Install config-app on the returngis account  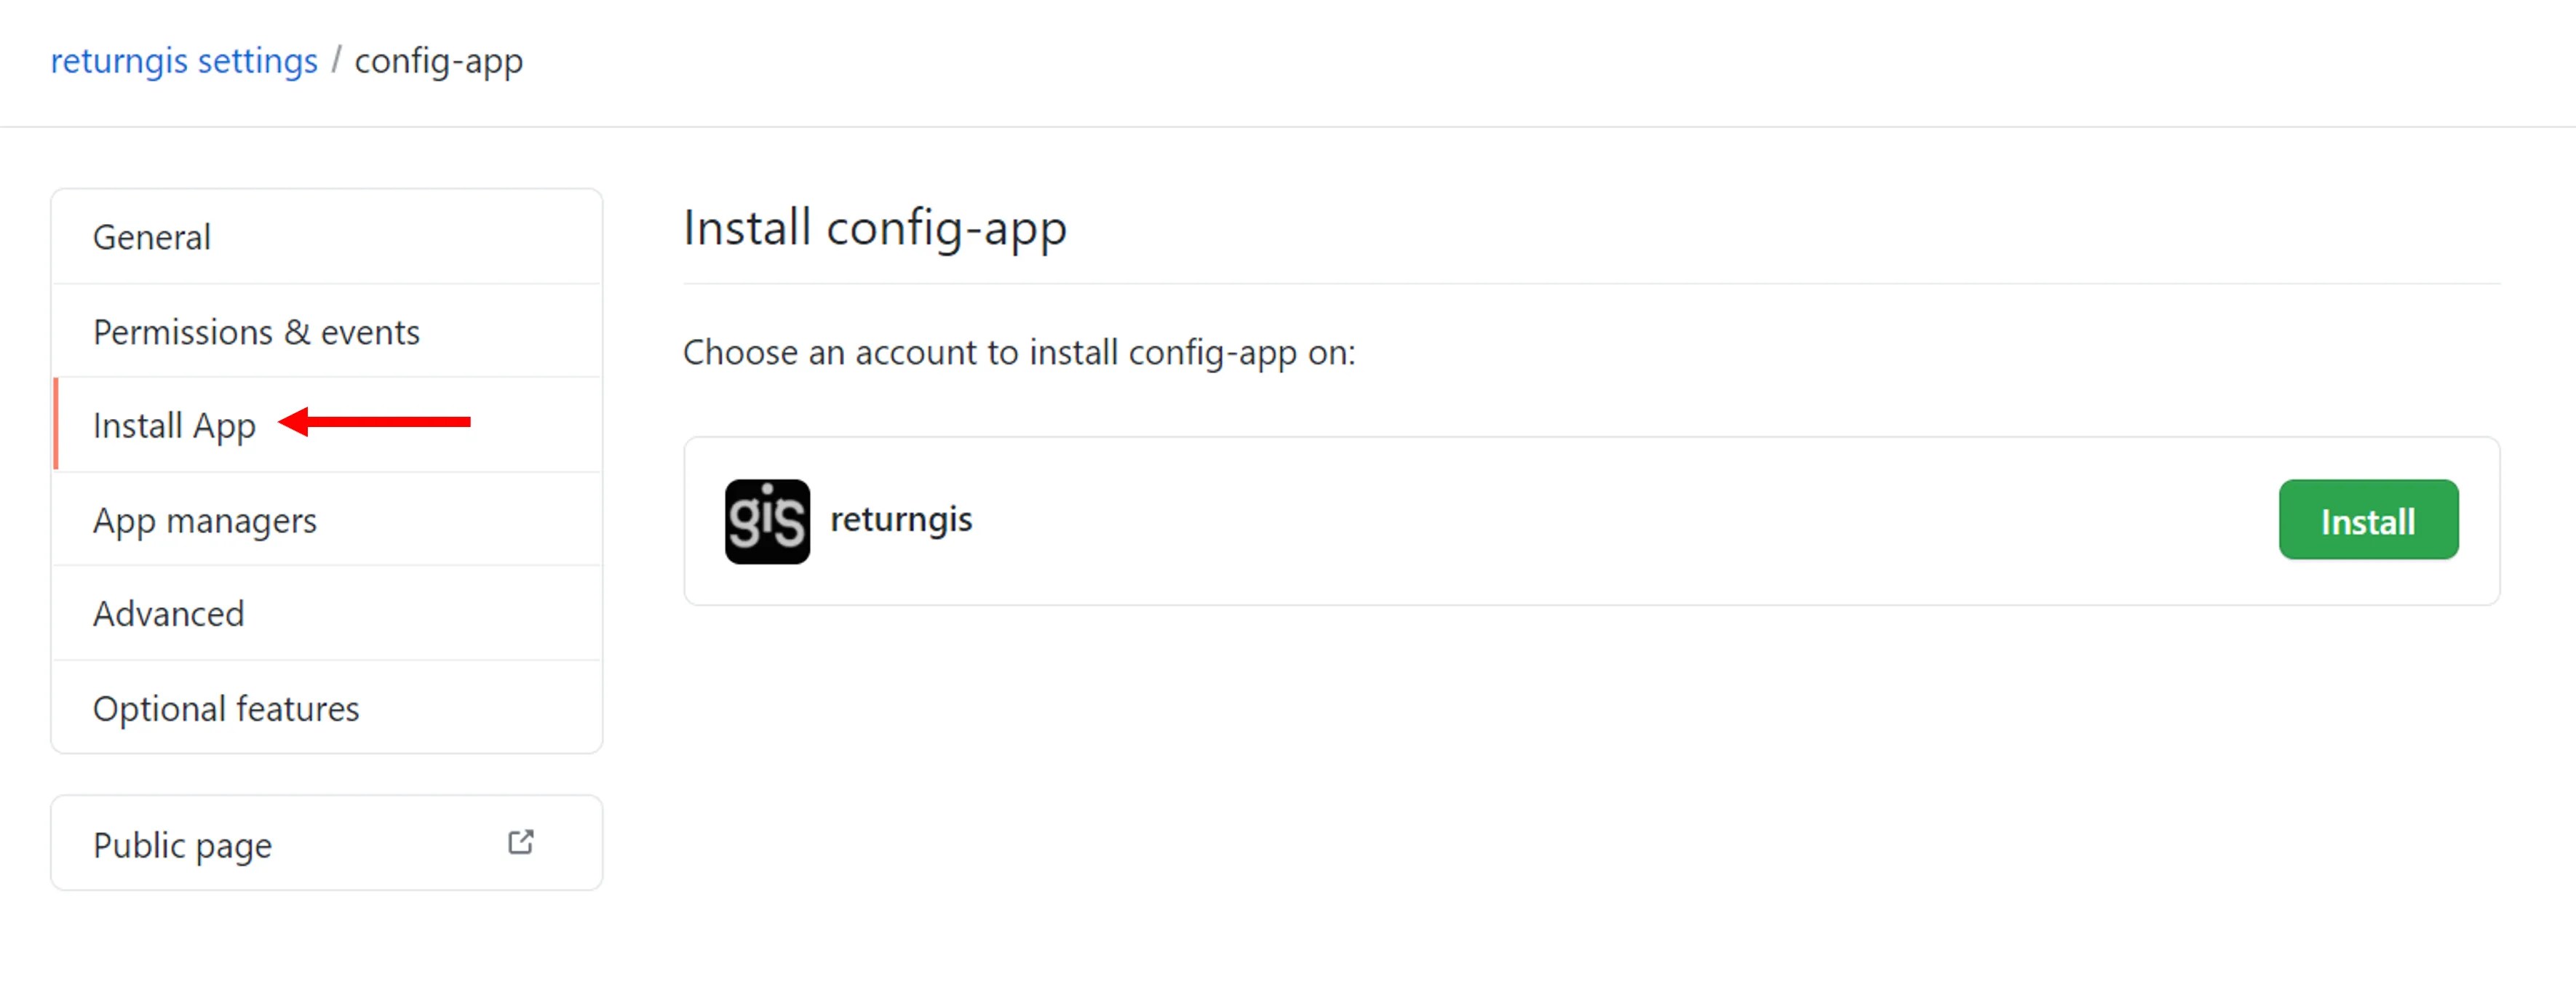pos(2368,520)
